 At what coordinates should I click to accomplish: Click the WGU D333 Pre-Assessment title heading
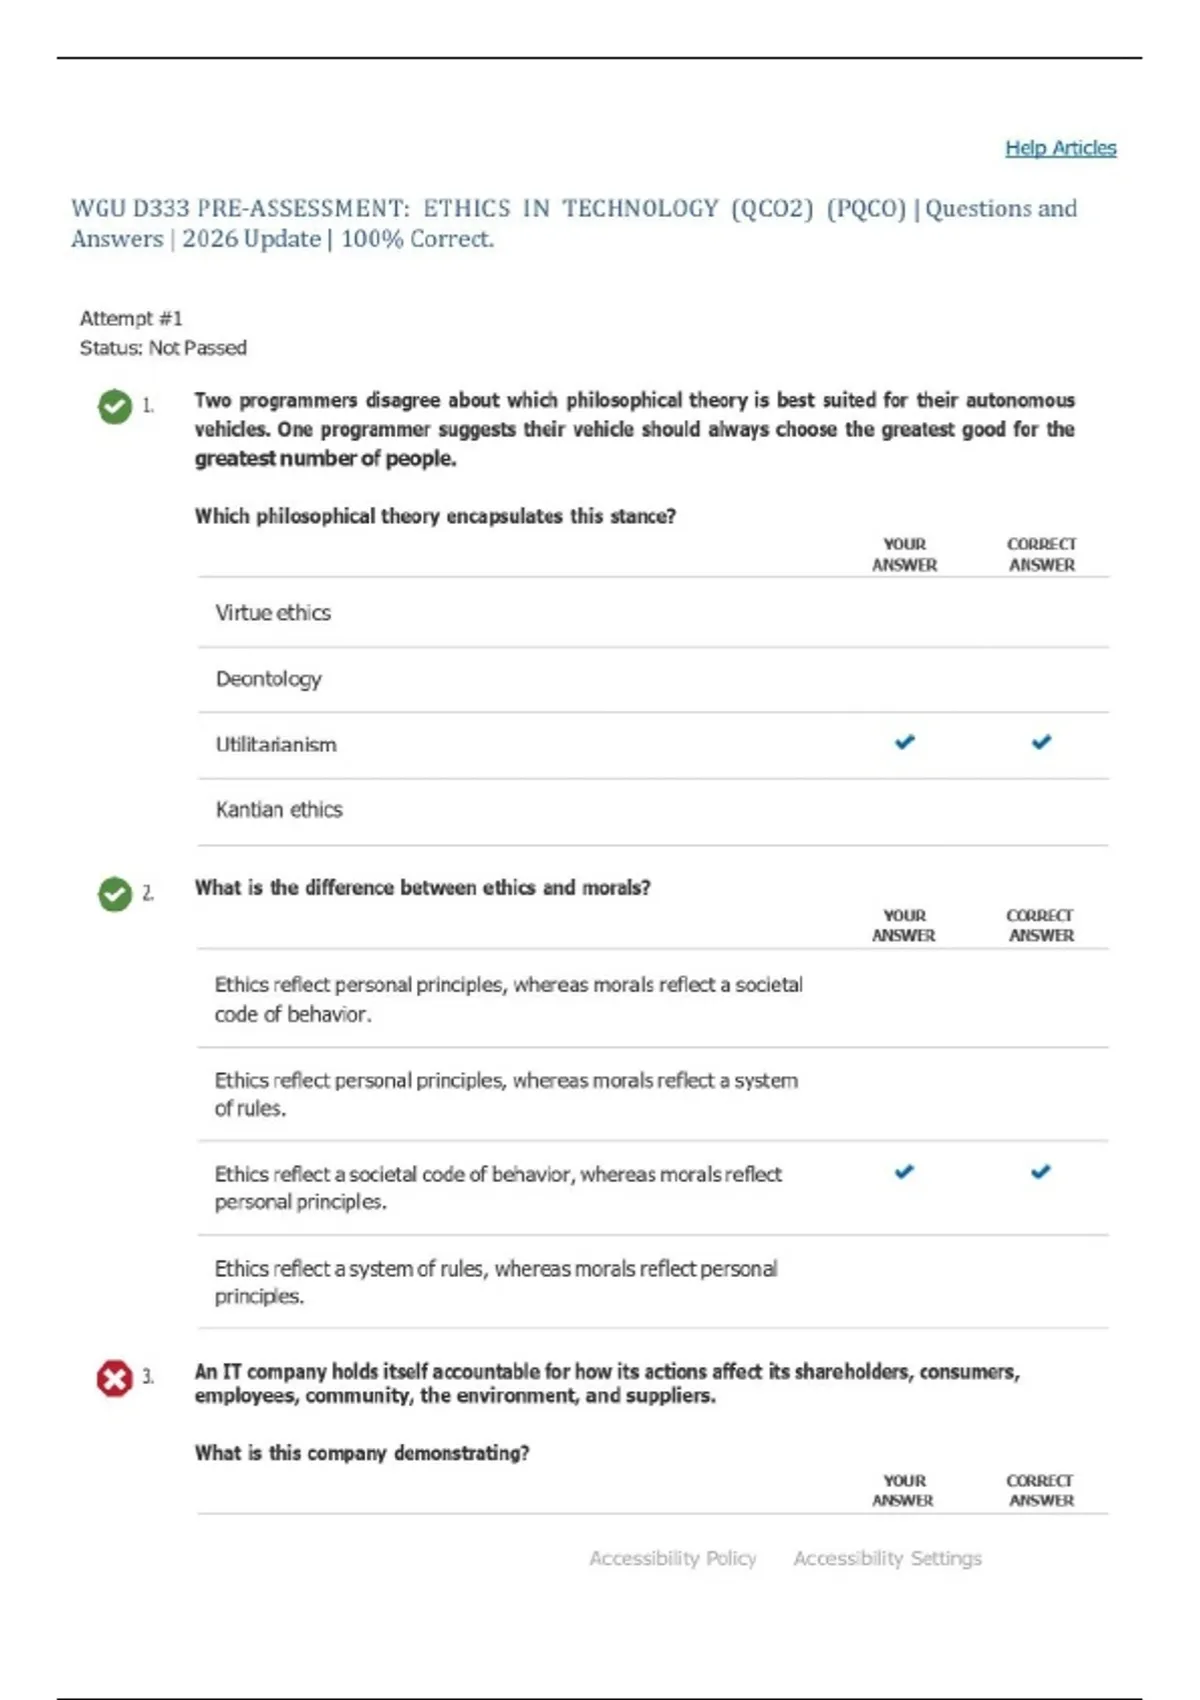[x=574, y=224]
